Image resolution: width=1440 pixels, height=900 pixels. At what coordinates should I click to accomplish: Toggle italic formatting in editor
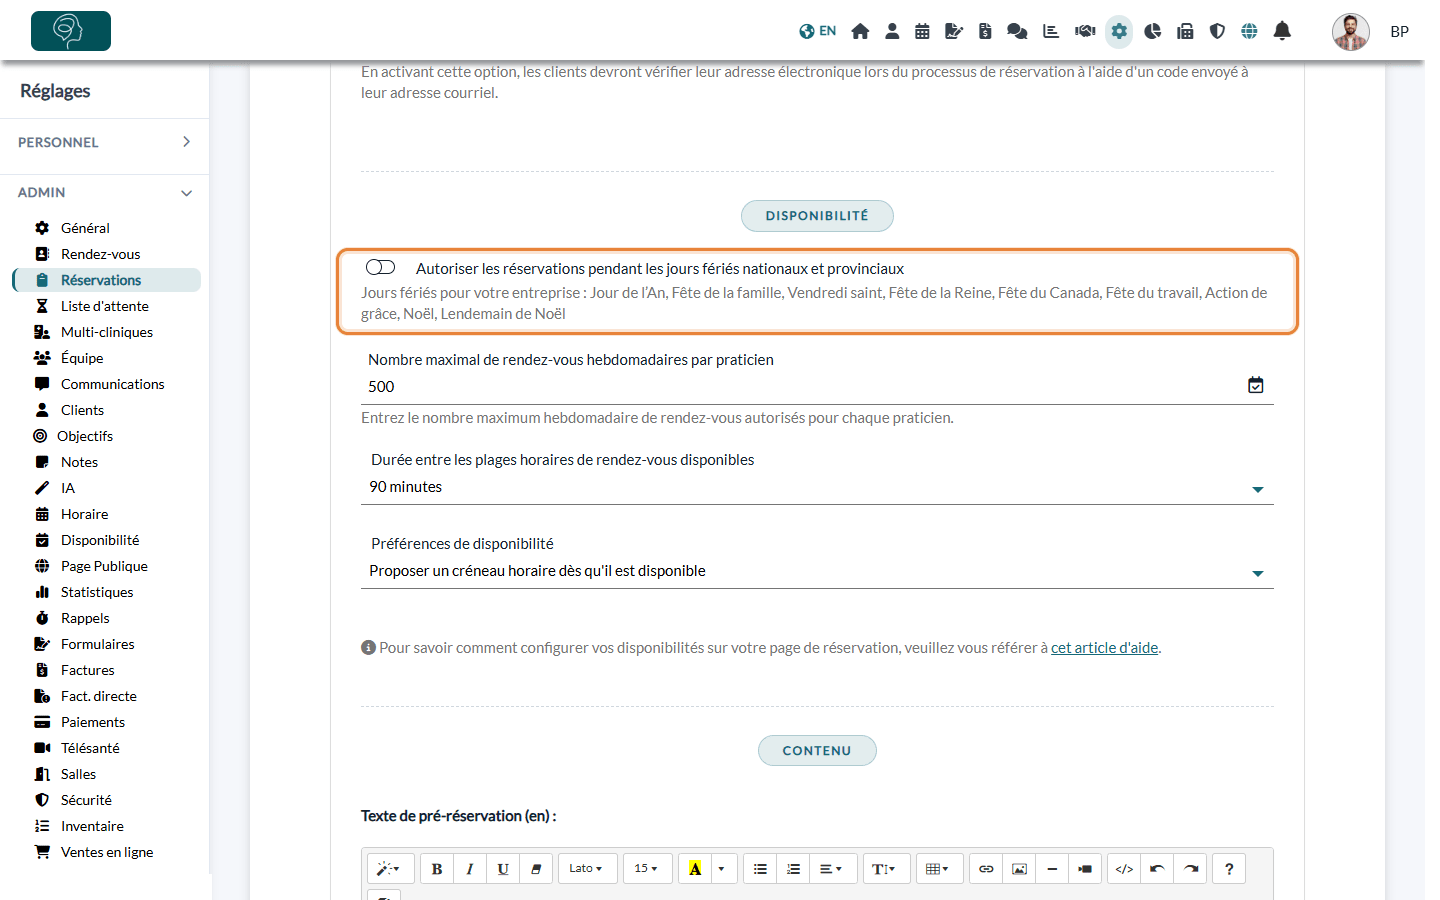(x=470, y=868)
